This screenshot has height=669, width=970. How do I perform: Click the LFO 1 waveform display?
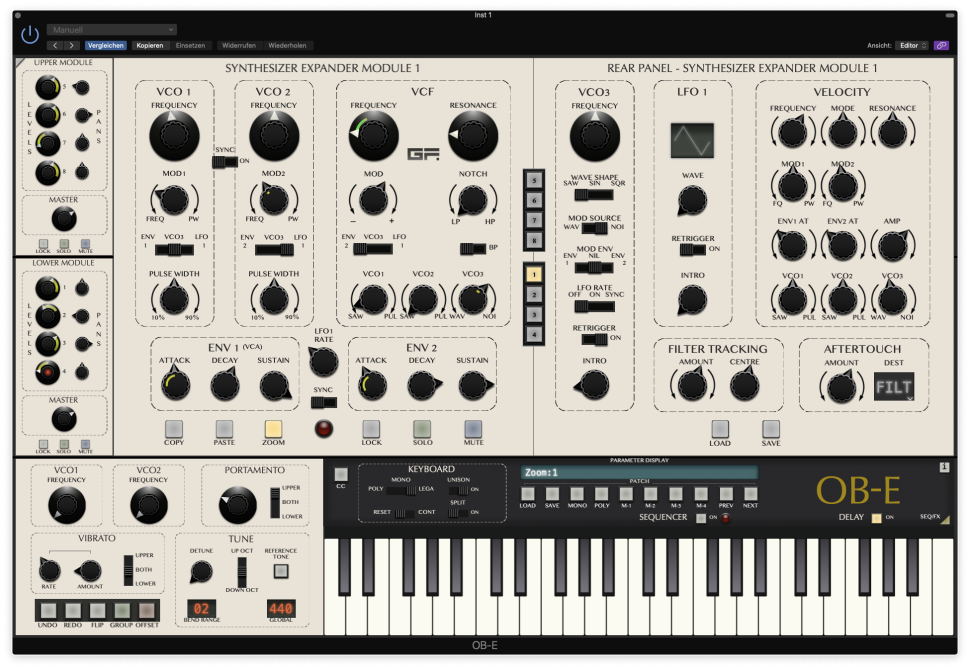coord(692,140)
